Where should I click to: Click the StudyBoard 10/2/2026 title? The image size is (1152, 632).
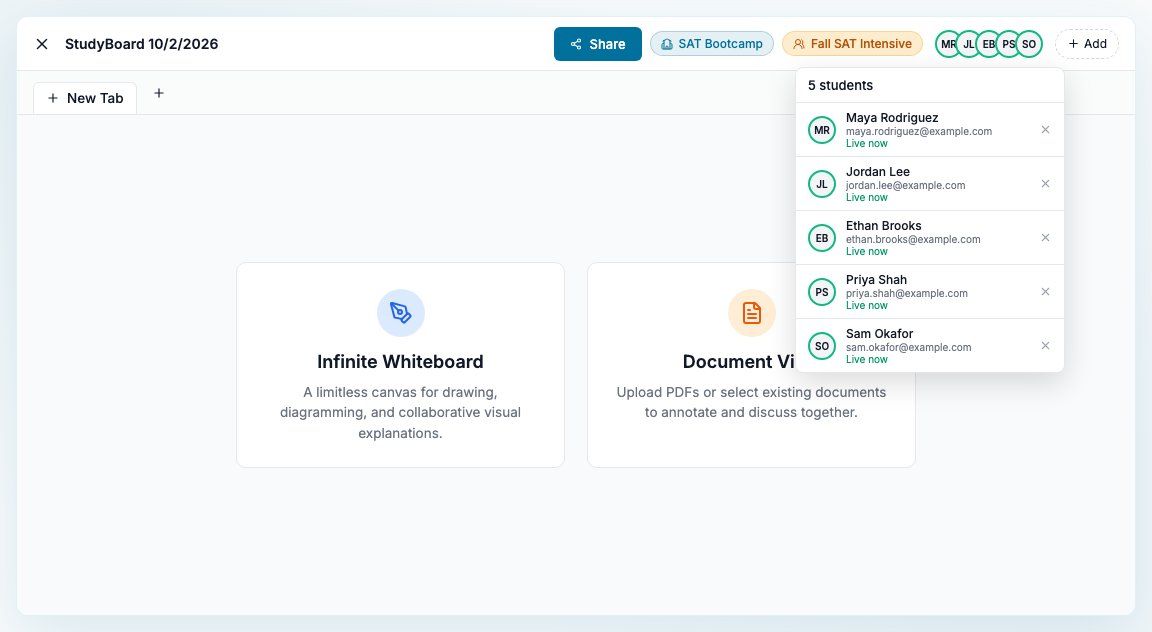(142, 44)
